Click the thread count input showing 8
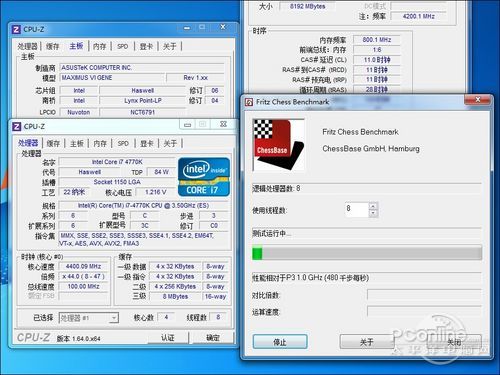 pyautogui.click(x=357, y=210)
